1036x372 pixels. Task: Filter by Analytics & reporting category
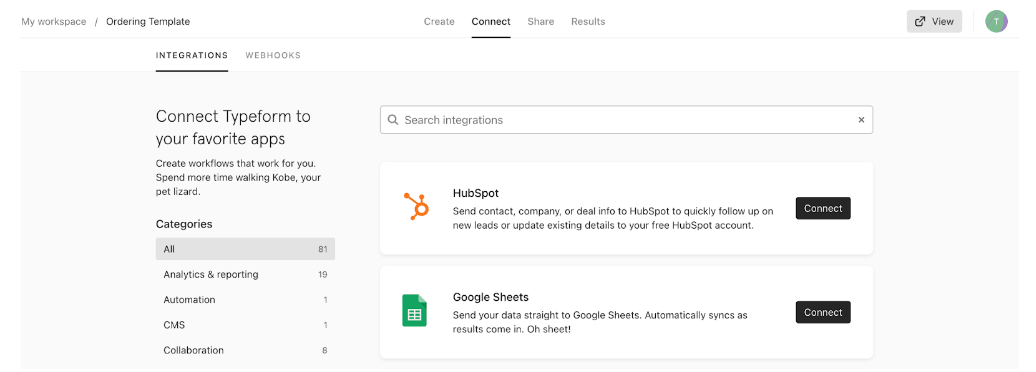[x=245, y=274]
